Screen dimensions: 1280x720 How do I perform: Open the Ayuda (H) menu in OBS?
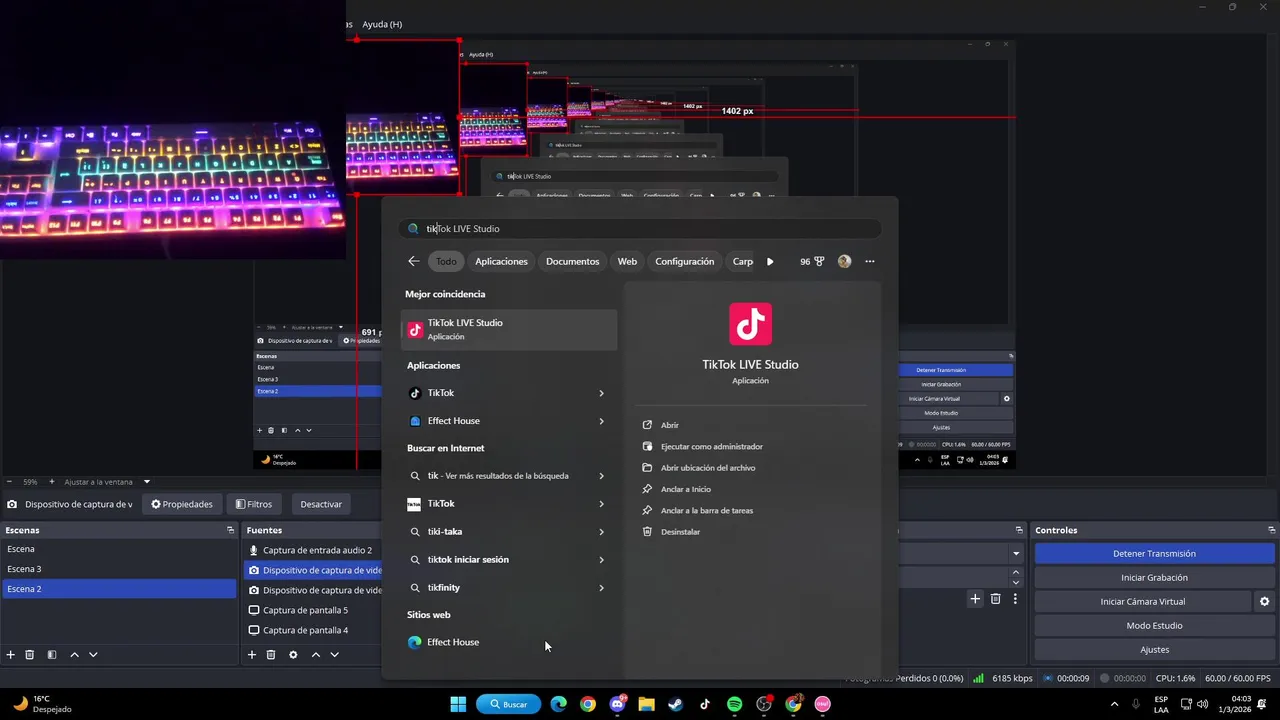[x=382, y=24]
